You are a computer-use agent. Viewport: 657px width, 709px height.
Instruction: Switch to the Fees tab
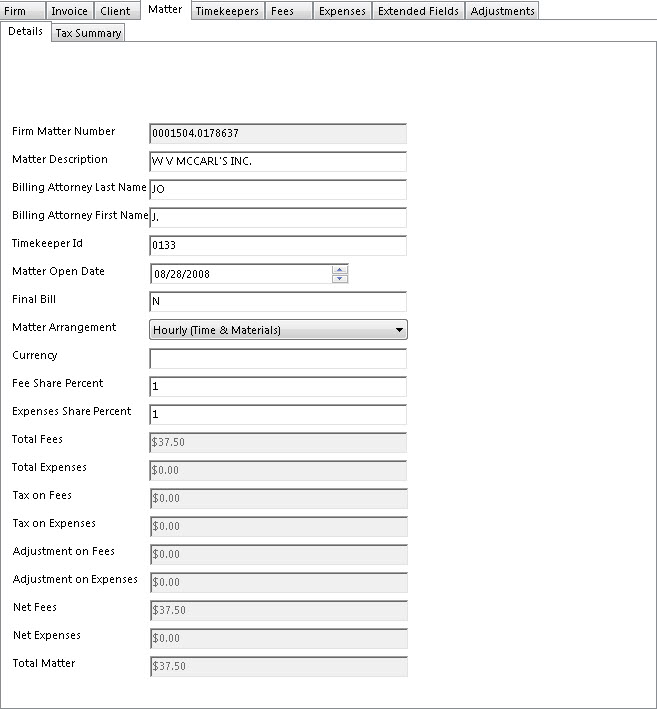click(x=288, y=10)
